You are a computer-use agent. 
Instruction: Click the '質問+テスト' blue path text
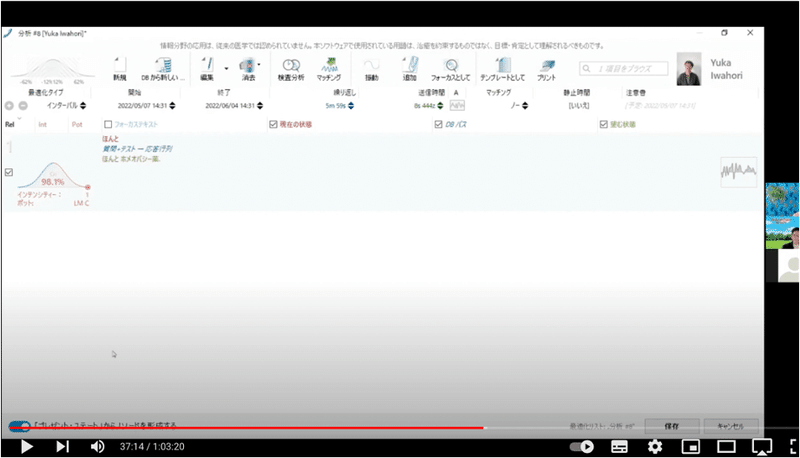click(x=137, y=149)
